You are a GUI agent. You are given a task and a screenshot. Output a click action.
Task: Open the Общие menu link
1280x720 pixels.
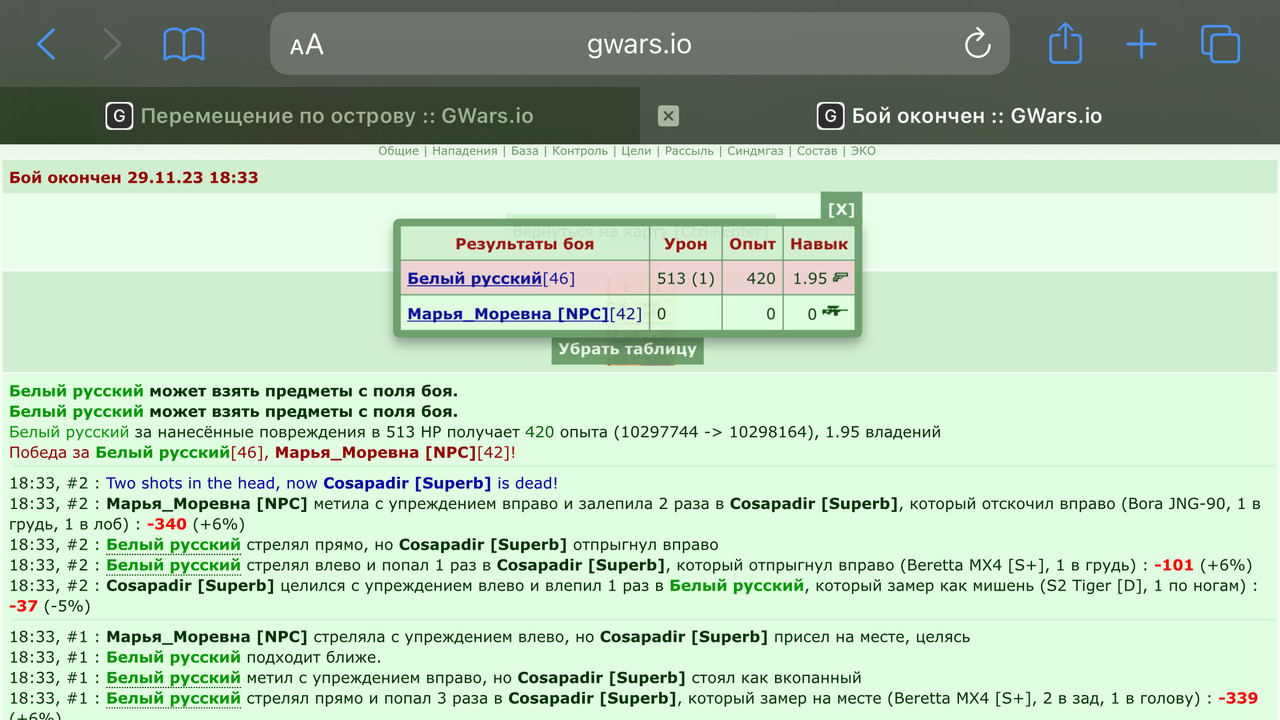coord(398,151)
